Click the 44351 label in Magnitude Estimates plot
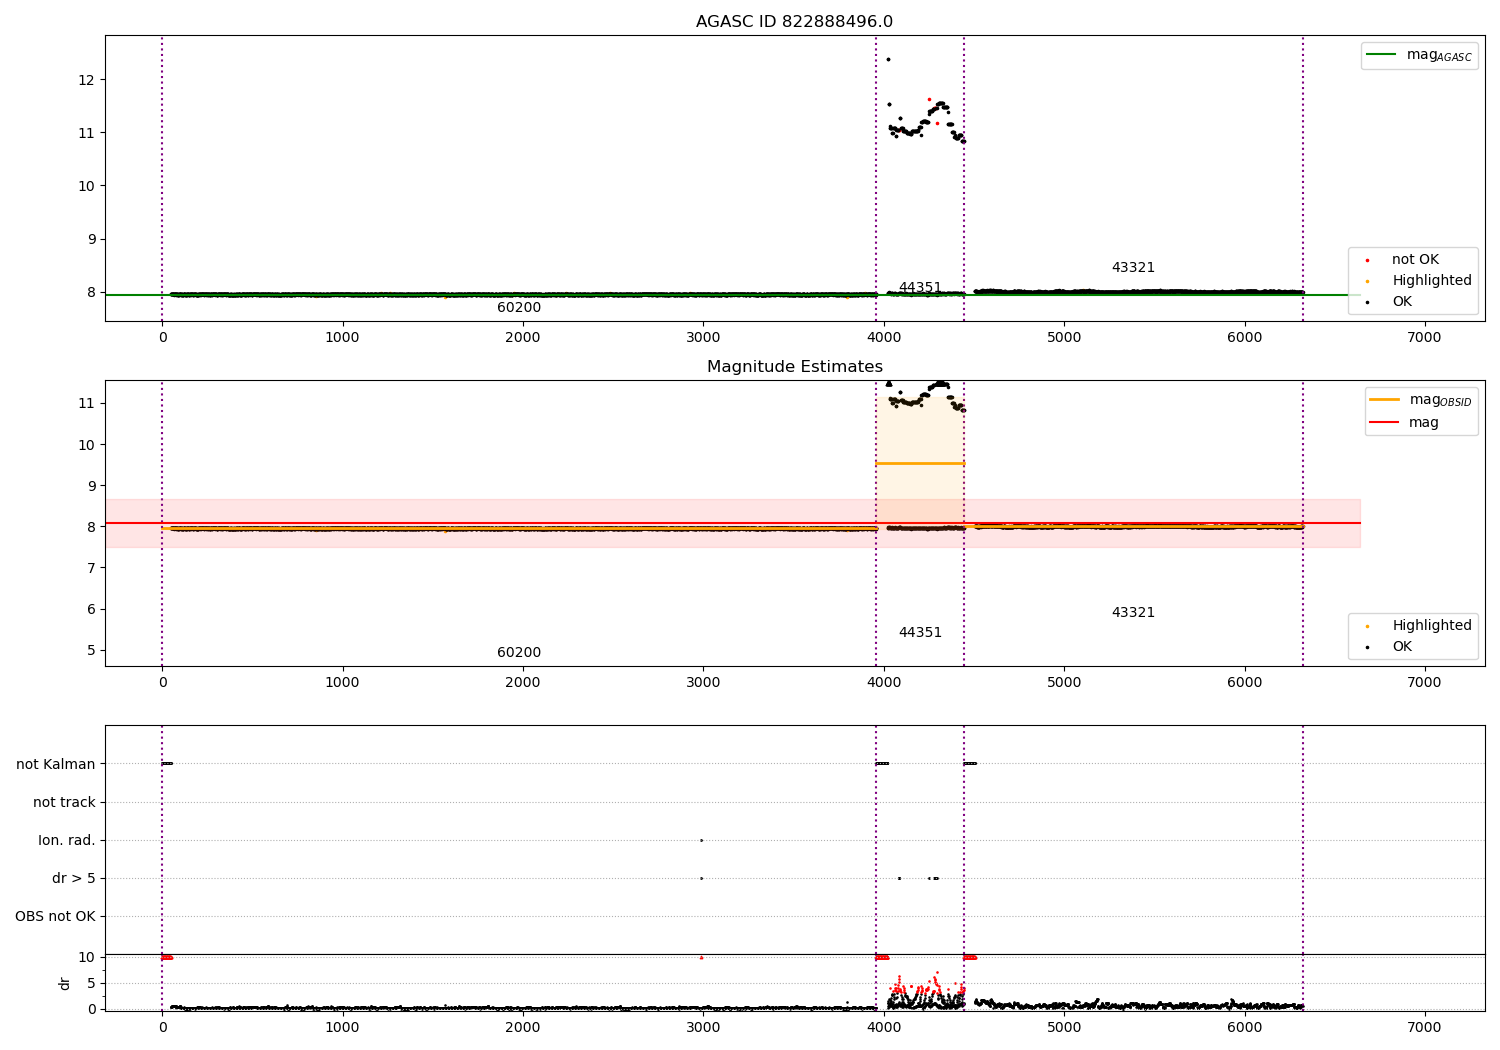The width and height of the screenshot is (1500, 1050). (920, 633)
